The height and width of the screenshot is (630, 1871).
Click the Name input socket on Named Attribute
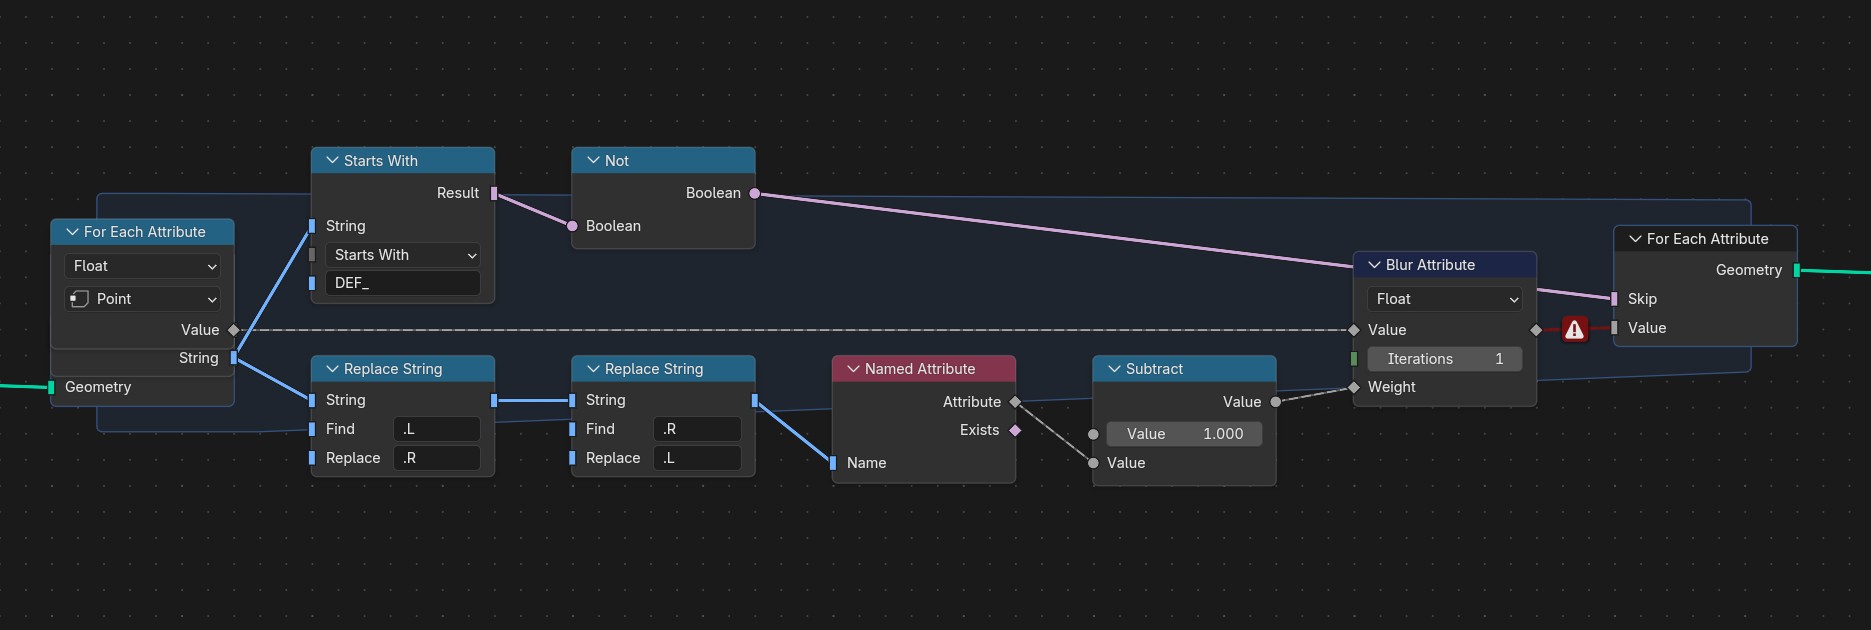point(833,463)
